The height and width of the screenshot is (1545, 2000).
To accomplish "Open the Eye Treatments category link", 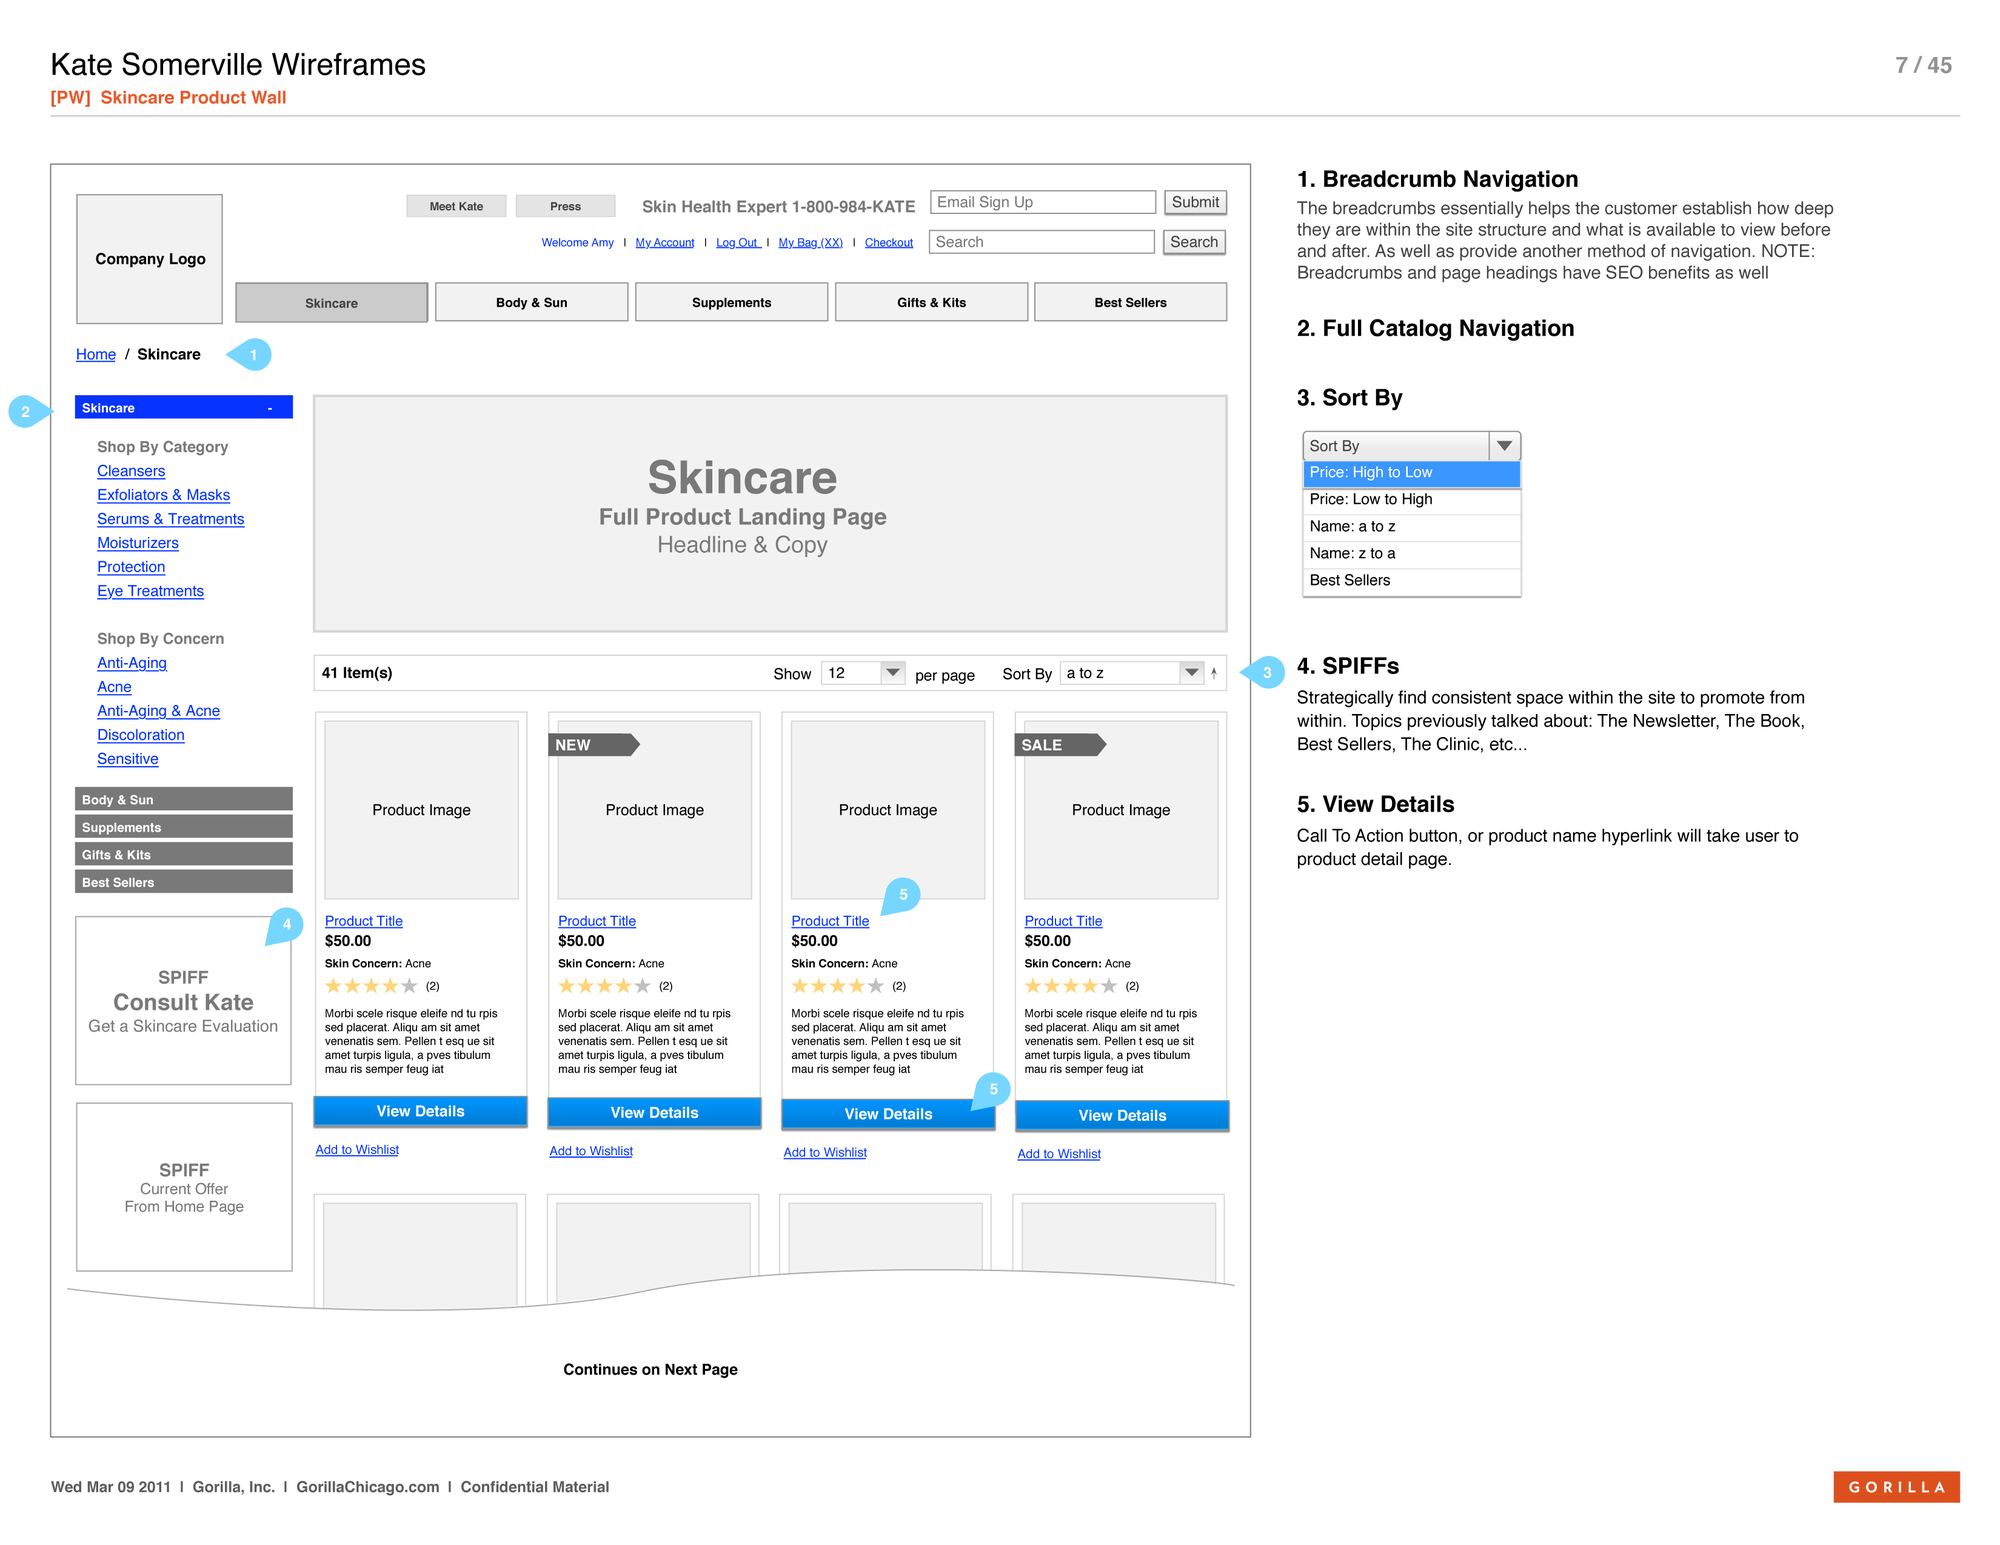I will pyautogui.click(x=150, y=591).
